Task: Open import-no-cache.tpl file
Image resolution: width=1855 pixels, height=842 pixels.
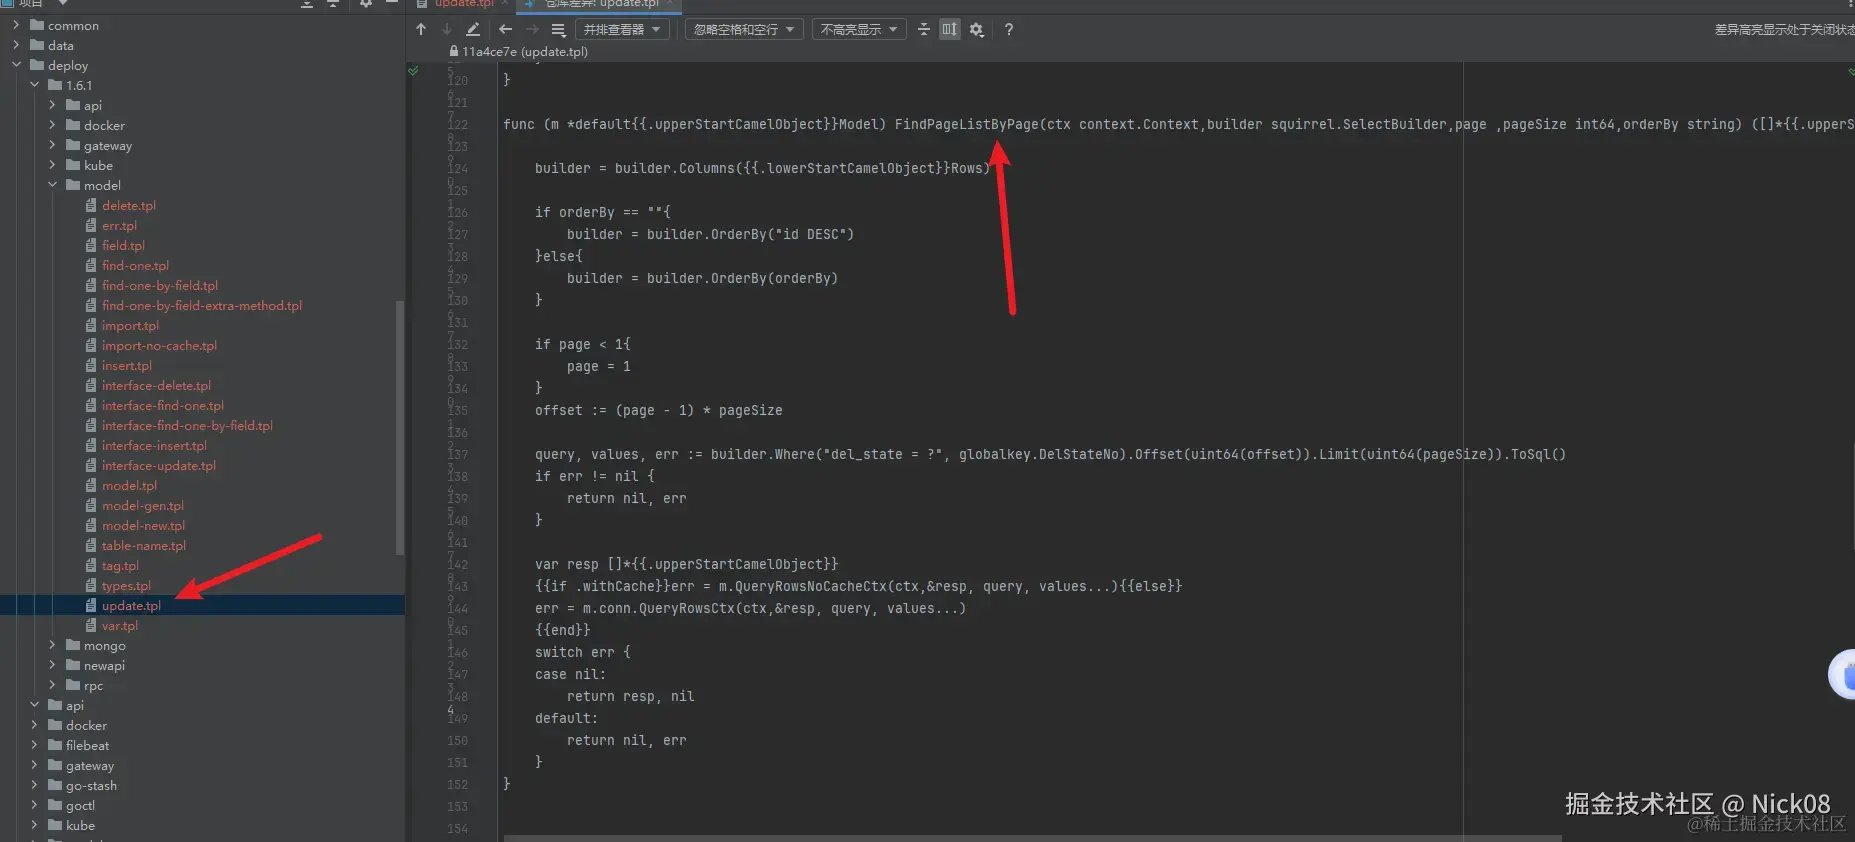Action: point(159,345)
